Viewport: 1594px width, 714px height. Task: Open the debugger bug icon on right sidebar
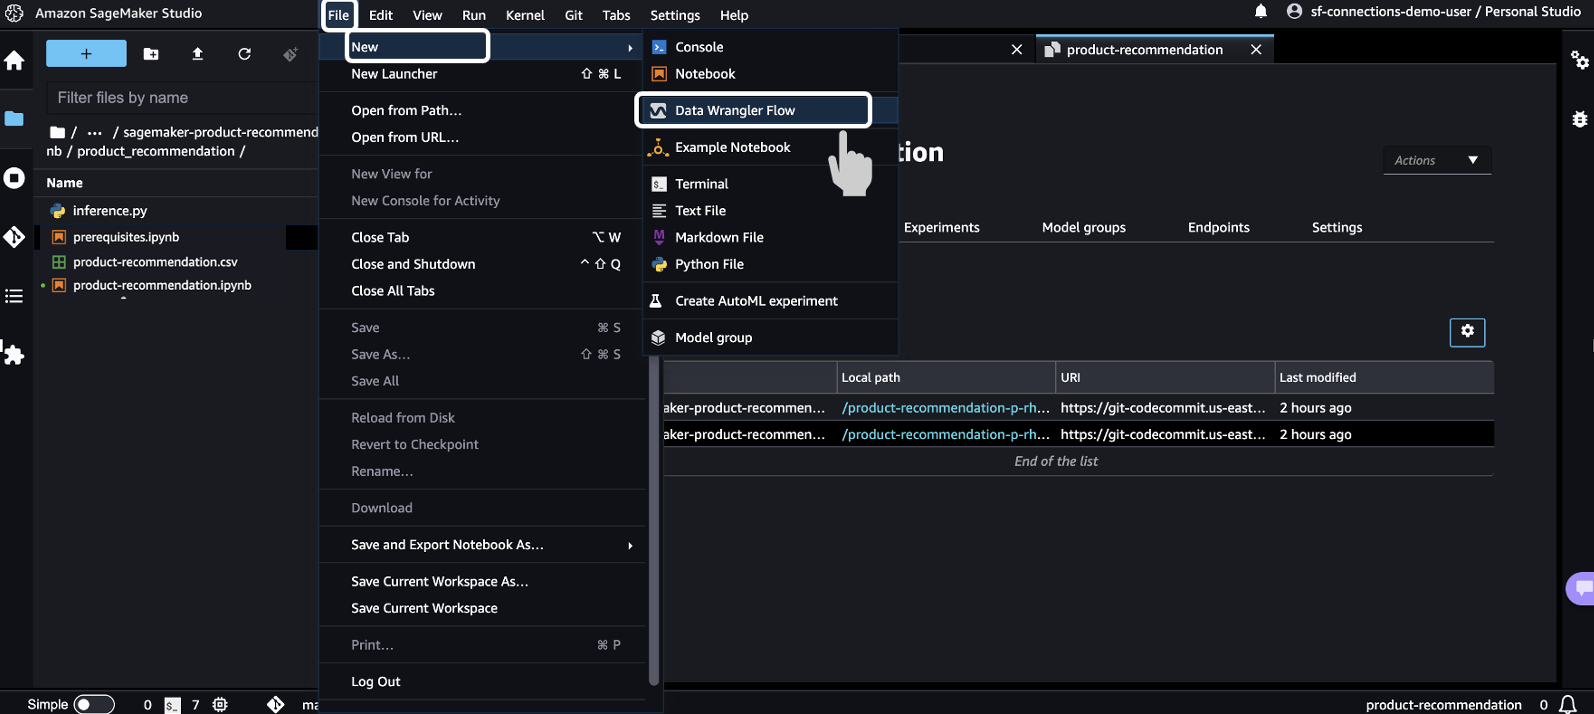(x=1580, y=119)
